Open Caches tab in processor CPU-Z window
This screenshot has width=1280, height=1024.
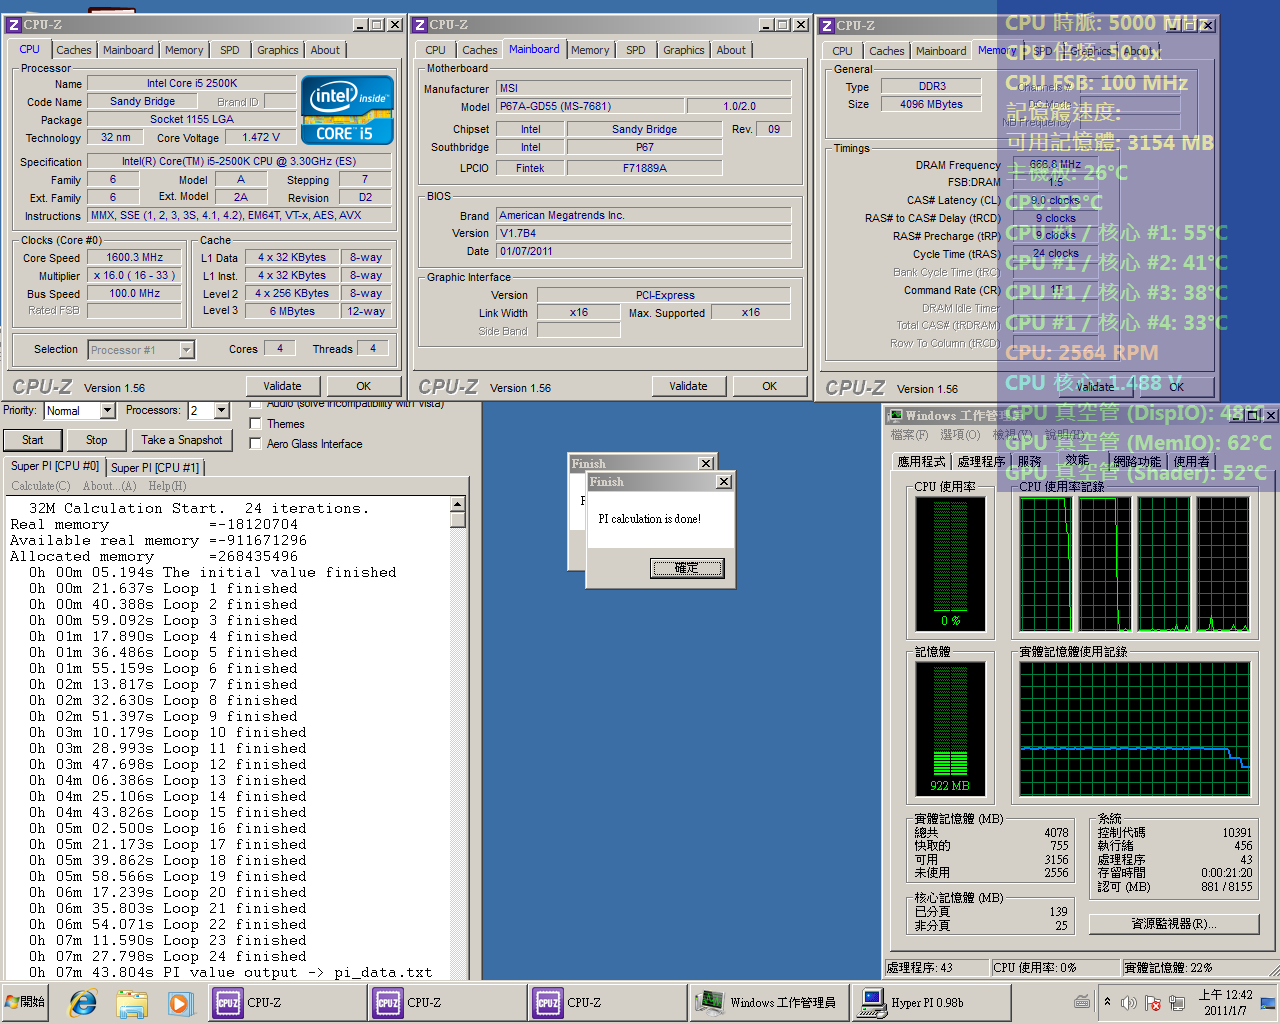click(74, 50)
